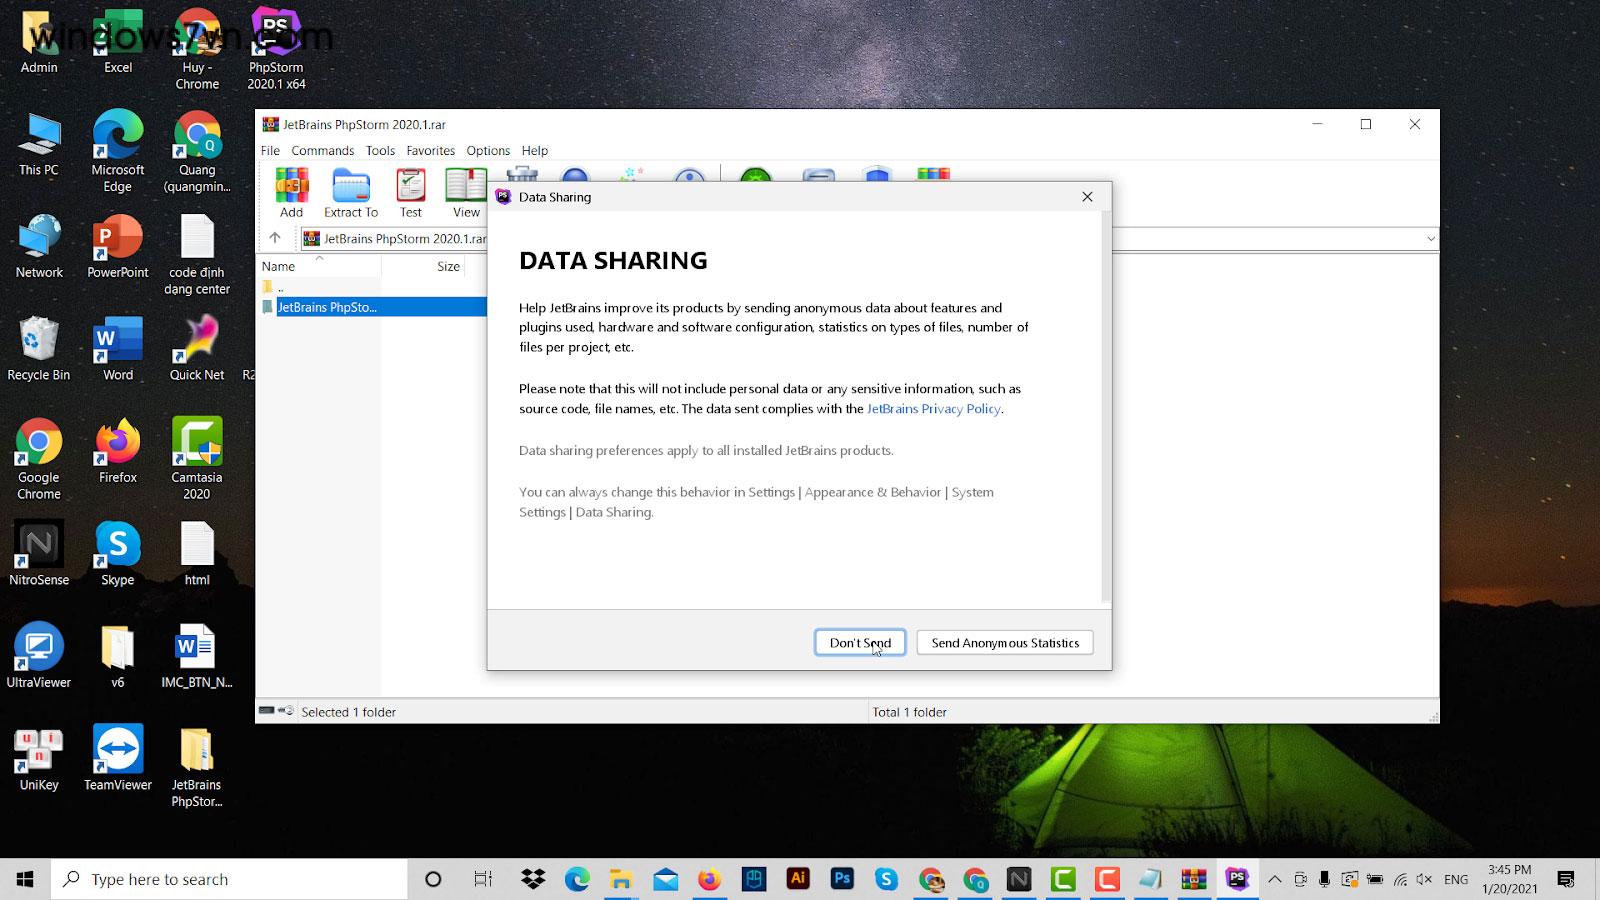Go up one folder level arrow

click(275, 238)
